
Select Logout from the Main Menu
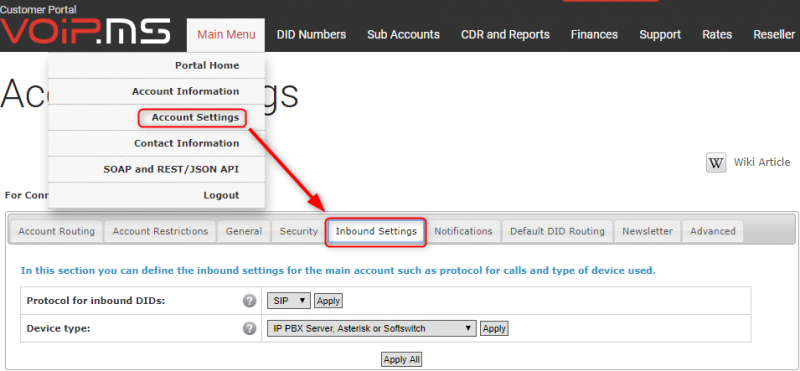(221, 195)
